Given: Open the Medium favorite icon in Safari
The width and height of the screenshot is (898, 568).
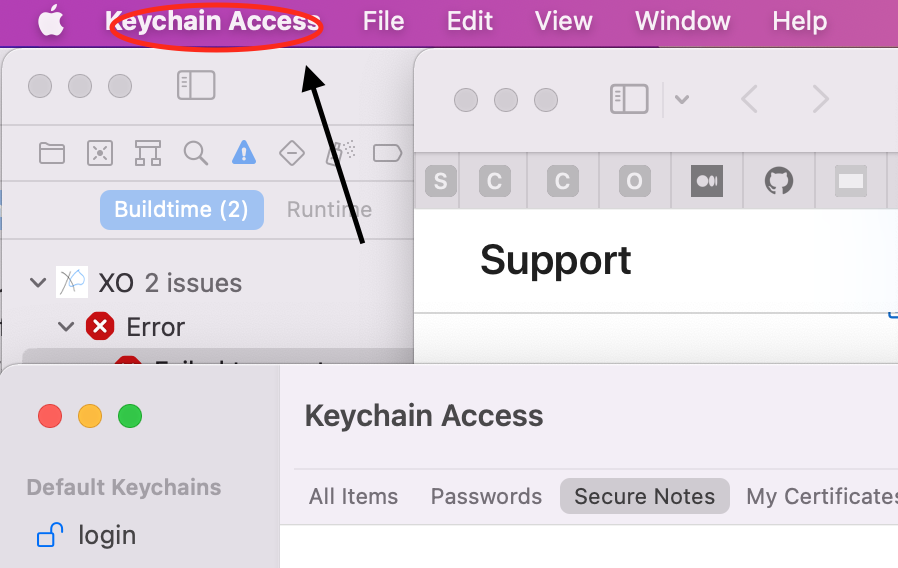Looking at the screenshot, I should (x=707, y=181).
